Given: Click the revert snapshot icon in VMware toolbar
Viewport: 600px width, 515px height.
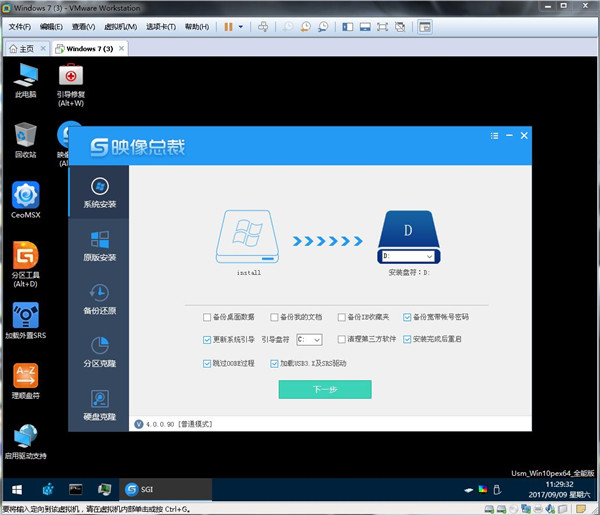Looking at the screenshot, I should [x=305, y=27].
